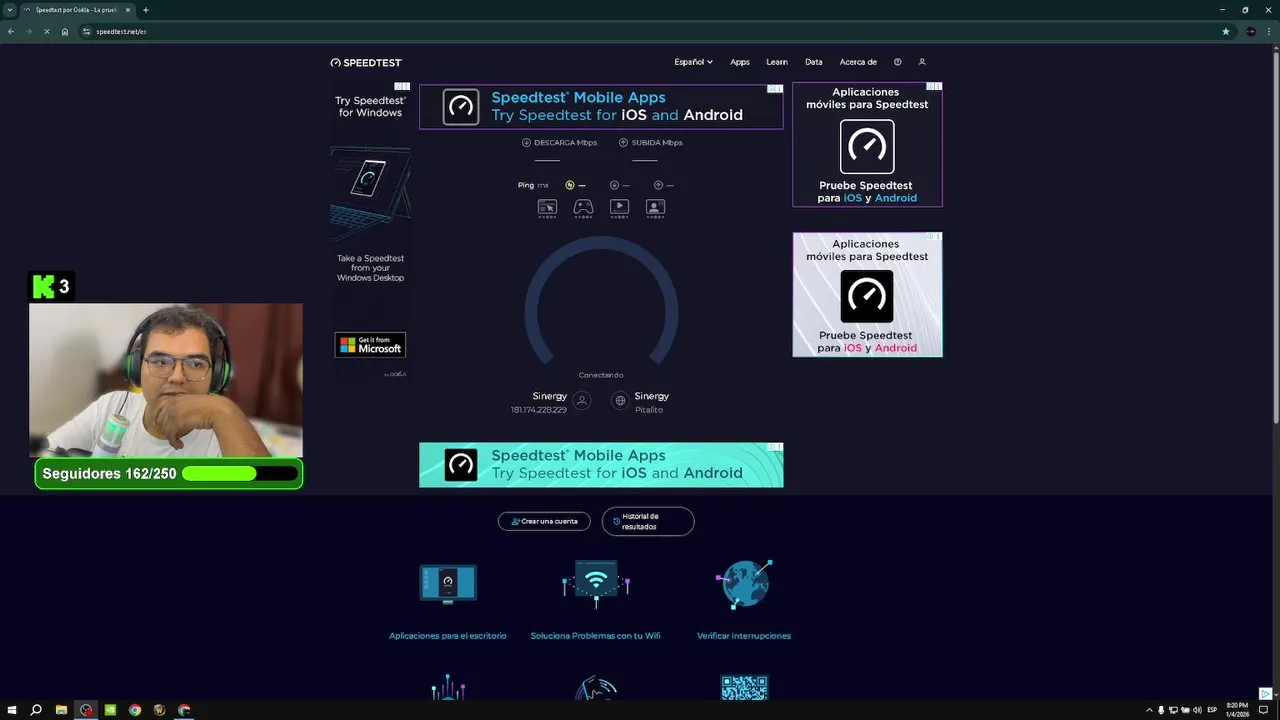Click the download arrow icon beside DESCARGA Mbps
The width and height of the screenshot is (1280, 720).
[526, 143]
